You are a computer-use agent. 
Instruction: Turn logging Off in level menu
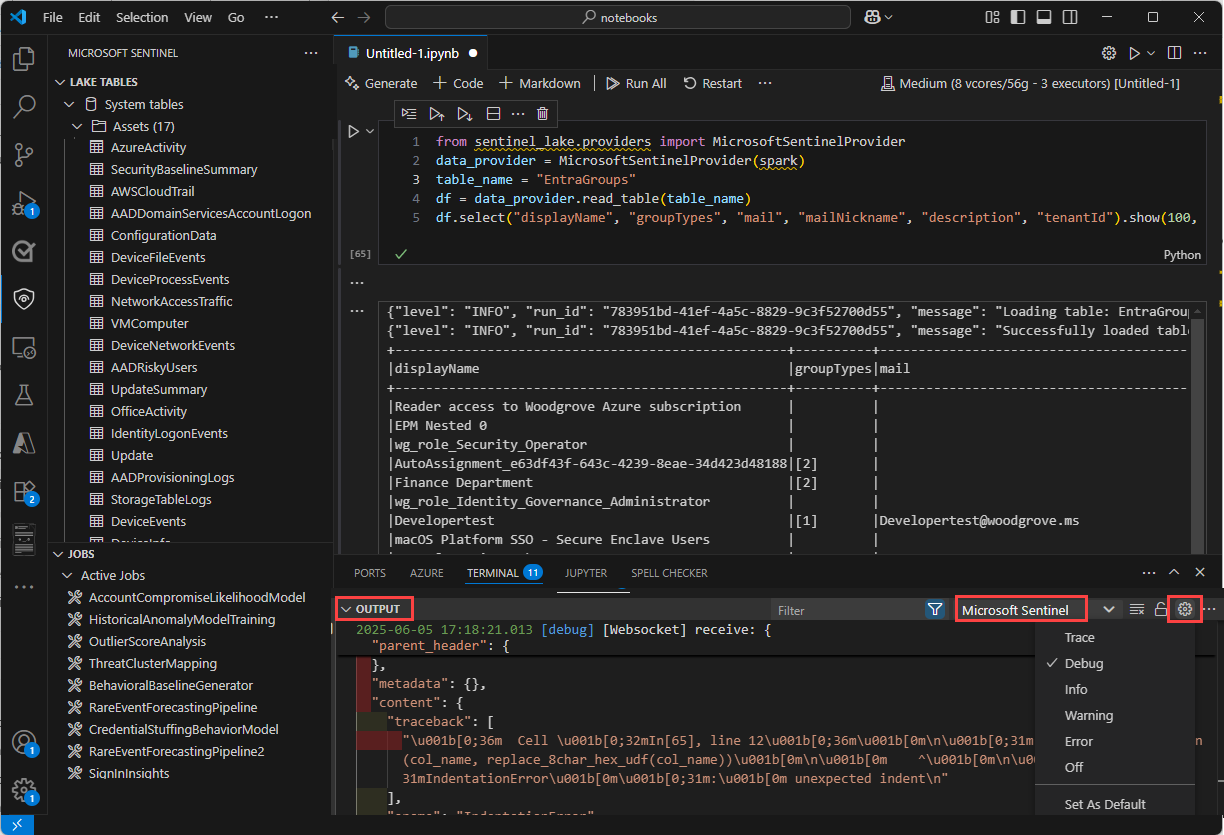pyautogui.click(x=1074, y=767)
